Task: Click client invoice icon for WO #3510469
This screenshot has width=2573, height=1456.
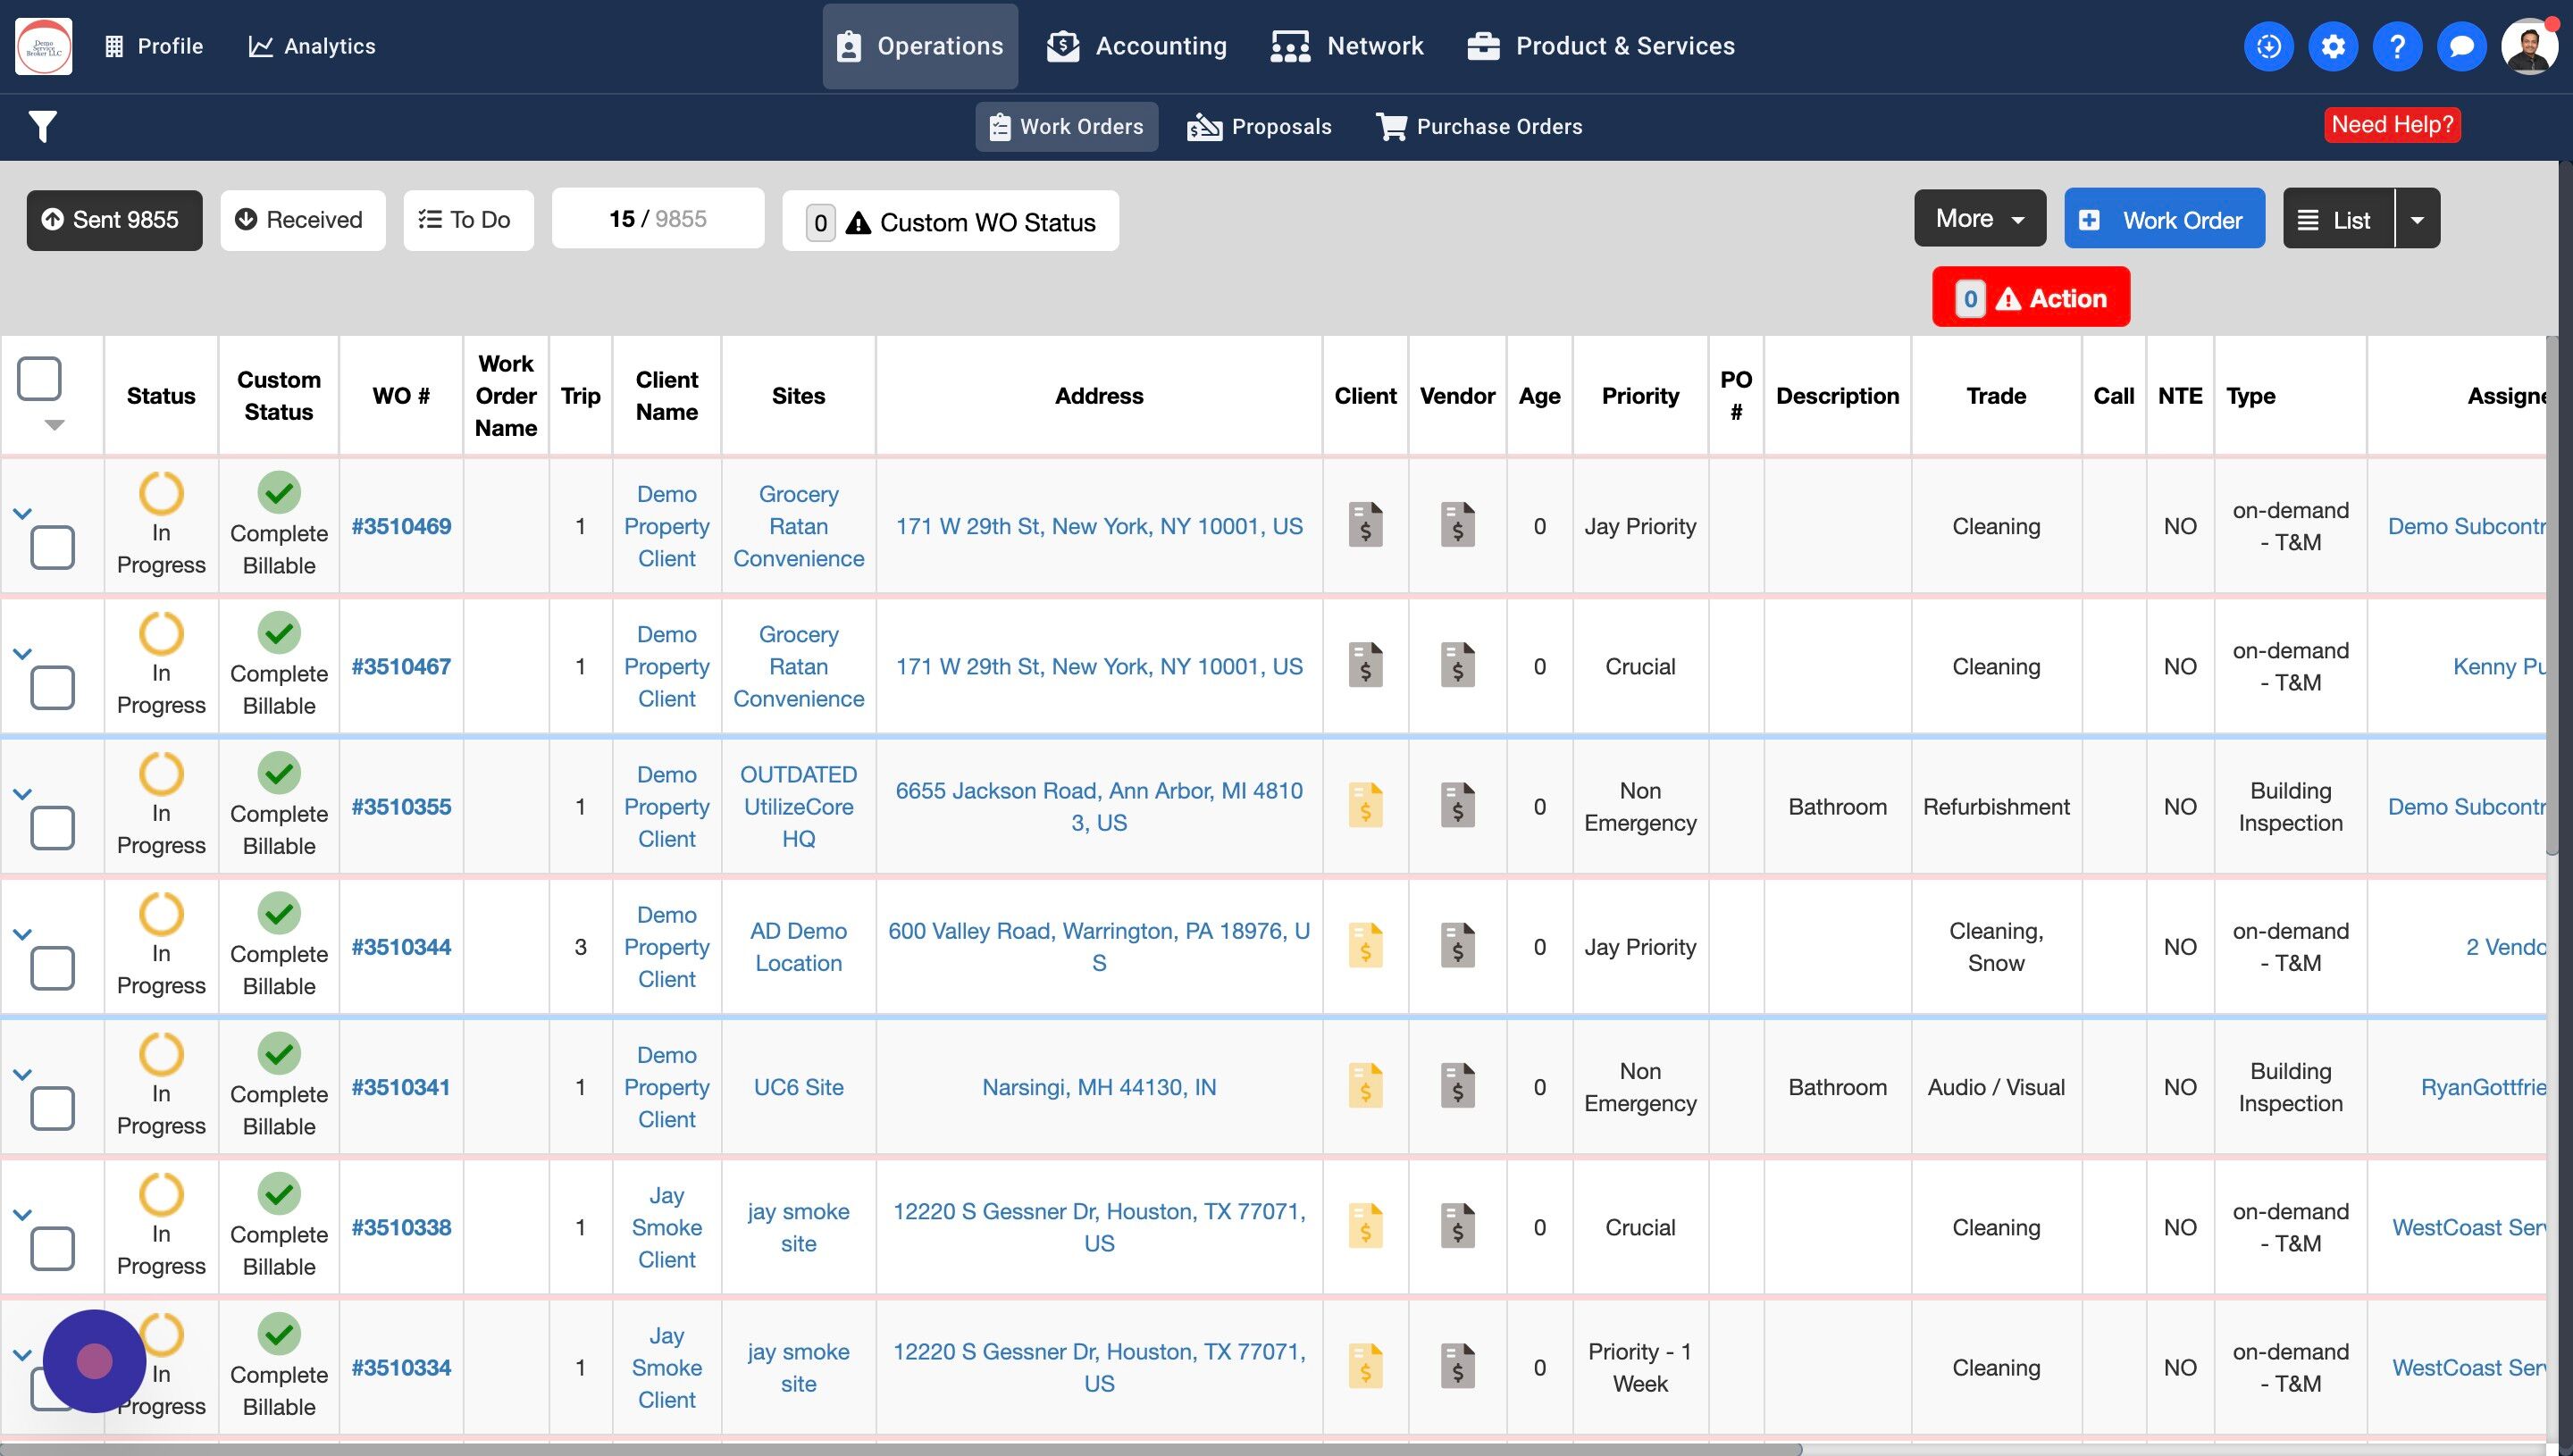Action: (x=1365, y=525)
